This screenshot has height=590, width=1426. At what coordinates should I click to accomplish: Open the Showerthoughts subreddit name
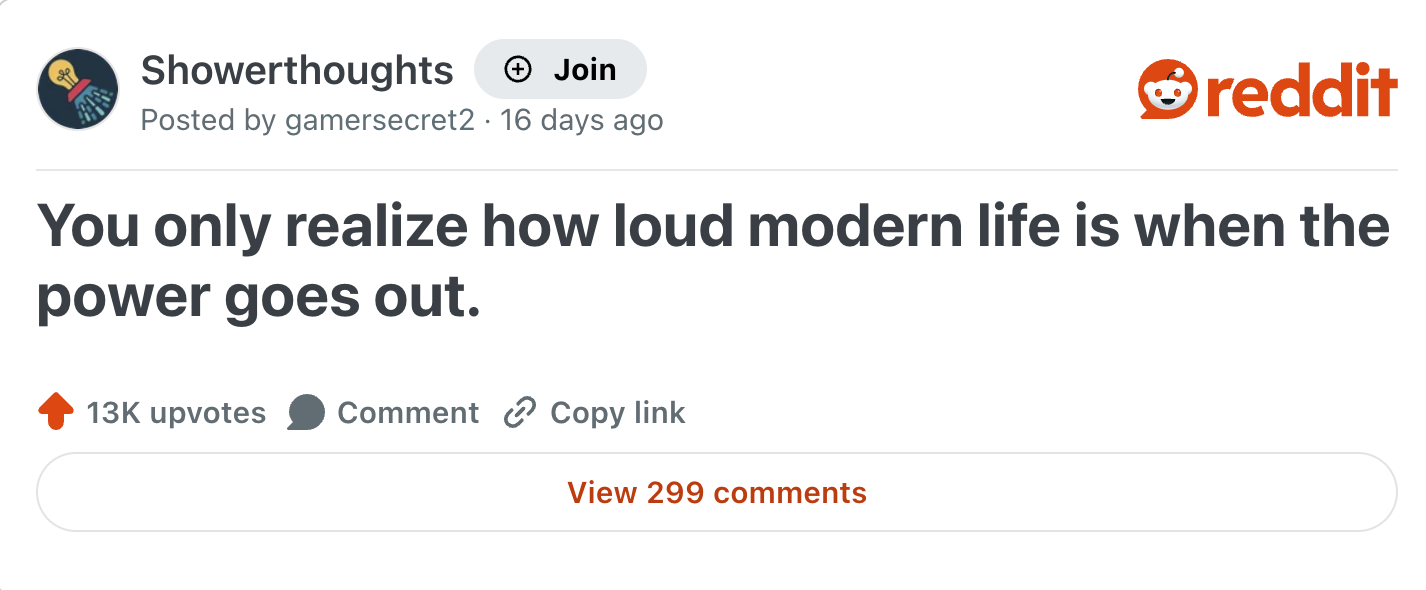[297, 69]
